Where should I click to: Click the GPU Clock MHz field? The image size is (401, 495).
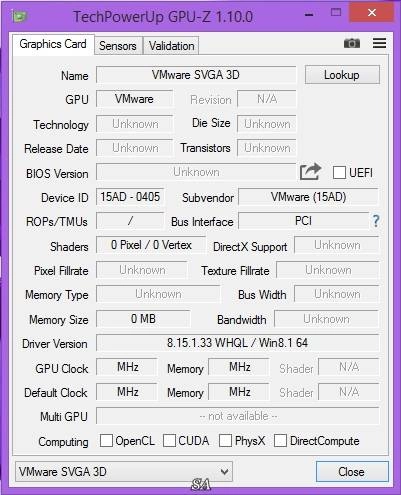point(127,367)
